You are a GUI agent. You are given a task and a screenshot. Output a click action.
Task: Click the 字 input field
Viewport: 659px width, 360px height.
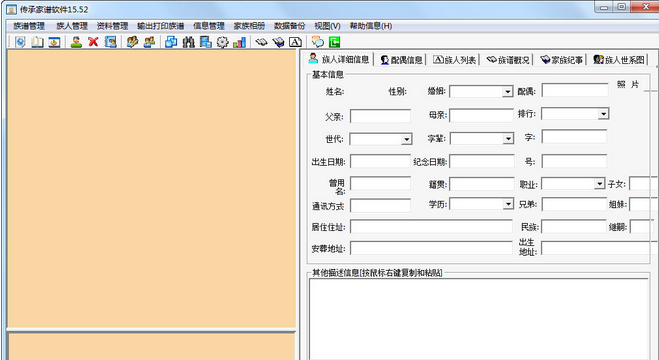coord(574,137)
